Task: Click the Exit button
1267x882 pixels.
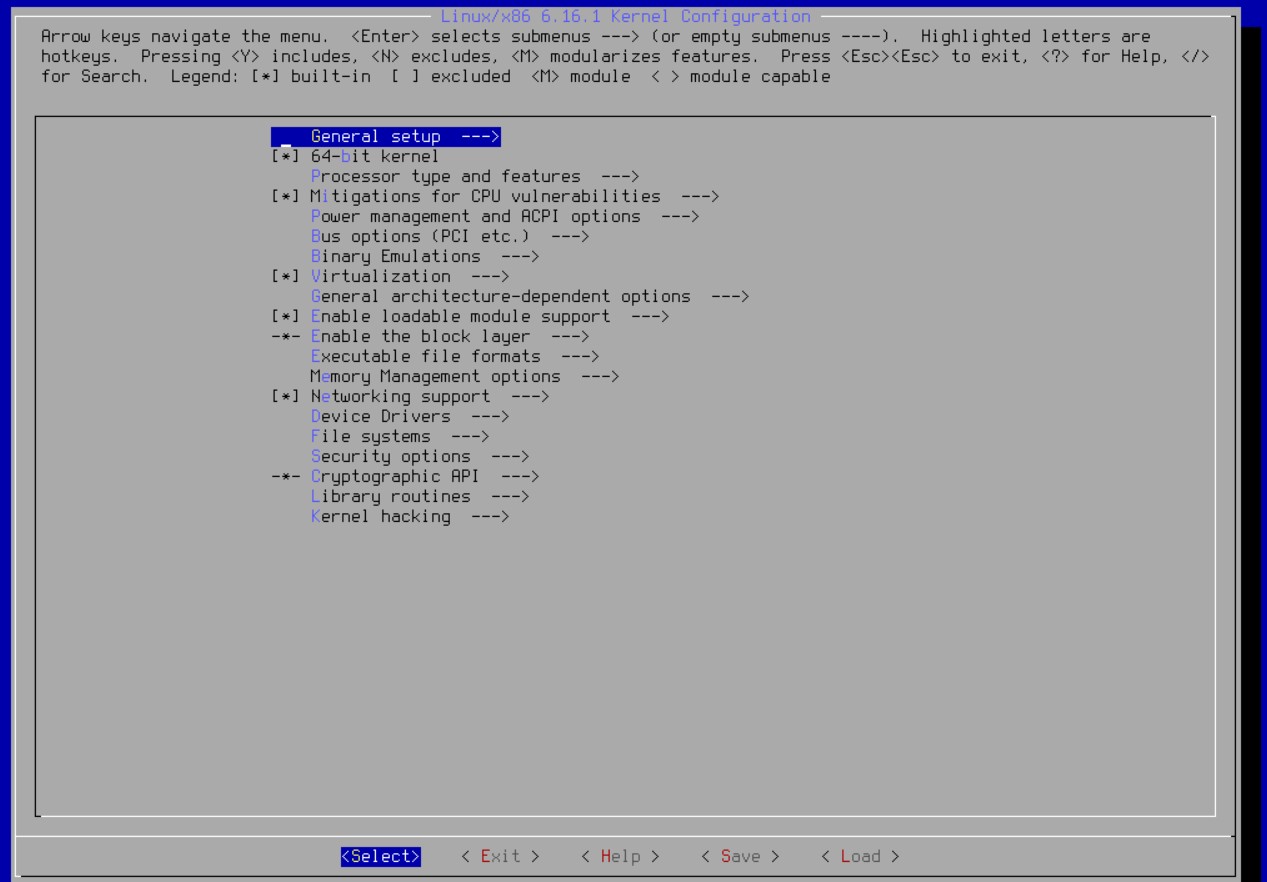Action: point(500,857)
